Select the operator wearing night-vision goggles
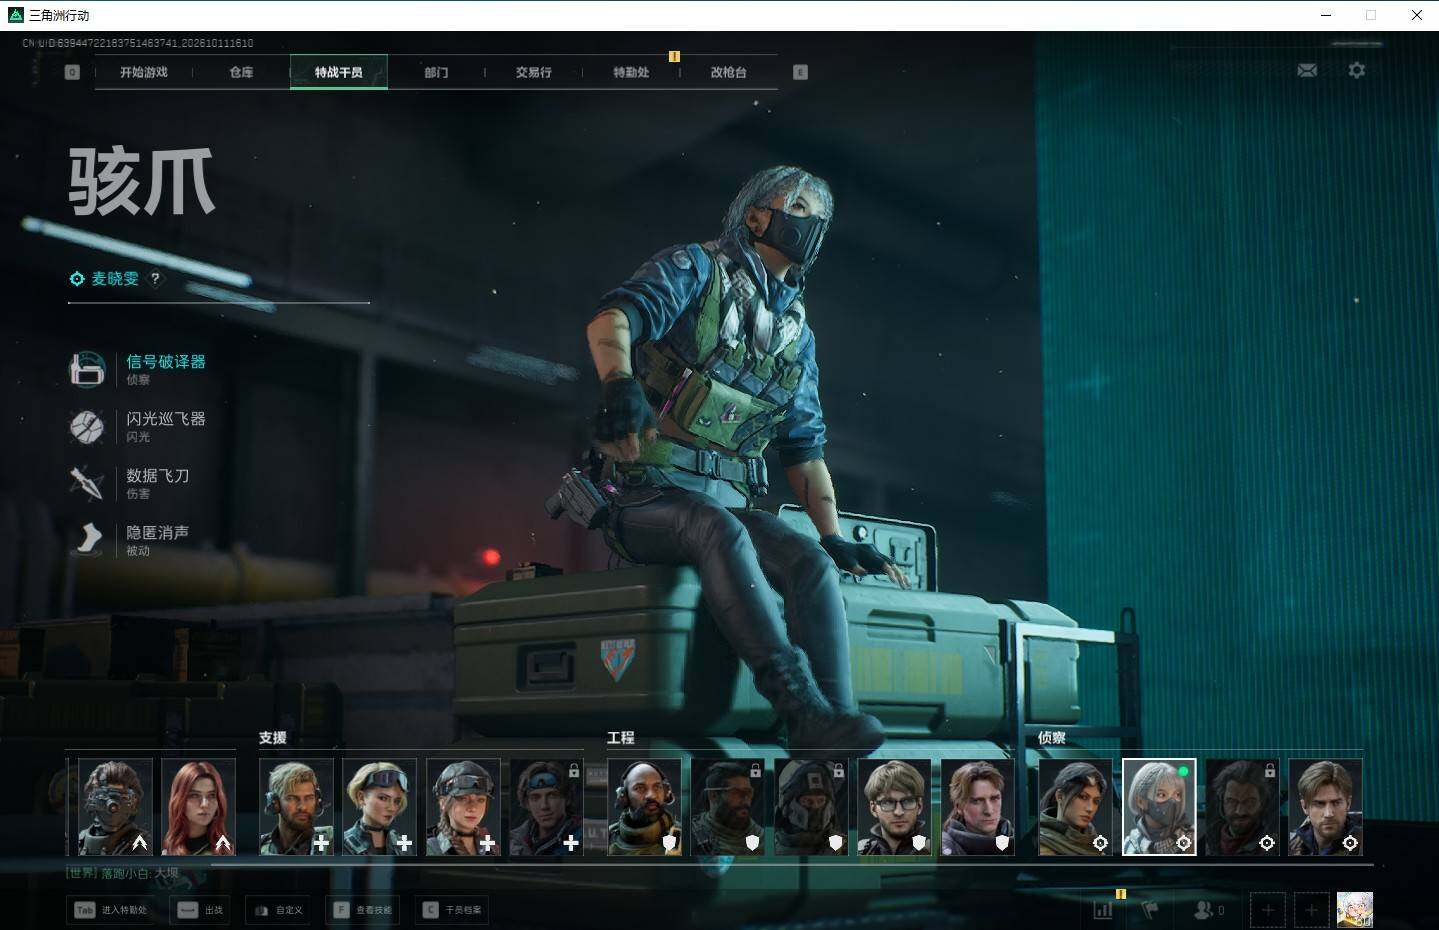 point(115,807)
